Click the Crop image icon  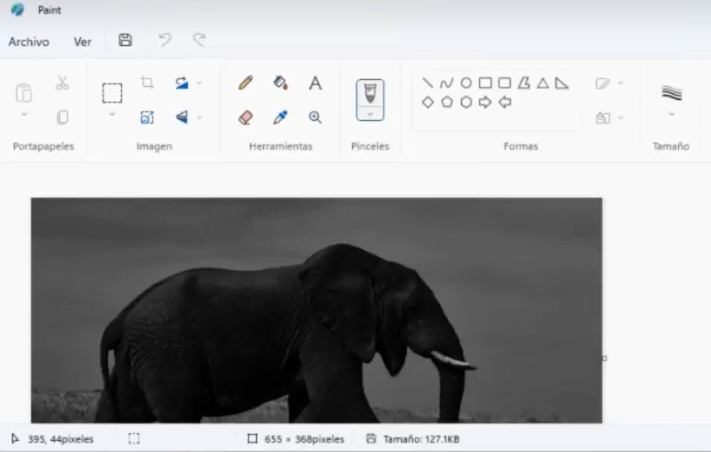coord(147,83)
